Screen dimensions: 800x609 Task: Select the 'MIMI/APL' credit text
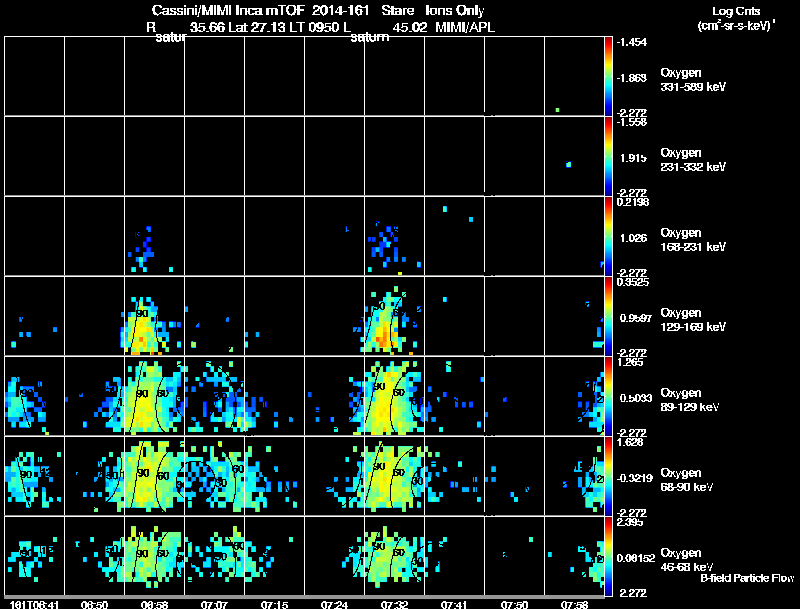tap(465, 27)
